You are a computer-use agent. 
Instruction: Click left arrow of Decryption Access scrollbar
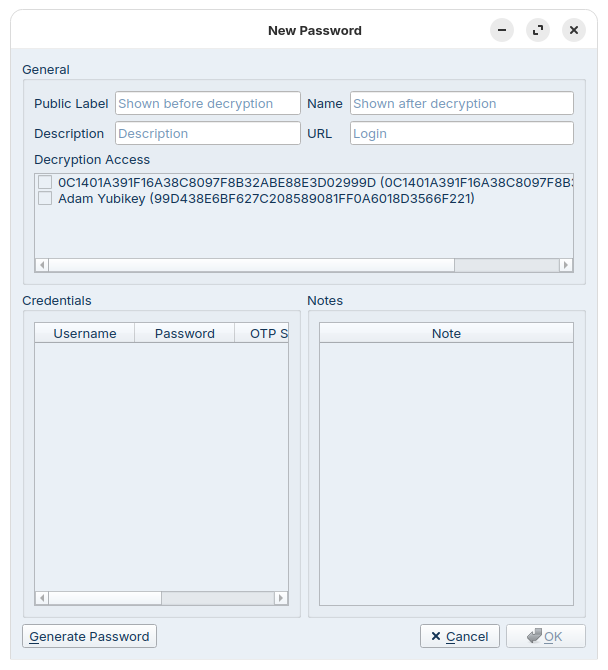pyautogui.click(x=42, y=265)
